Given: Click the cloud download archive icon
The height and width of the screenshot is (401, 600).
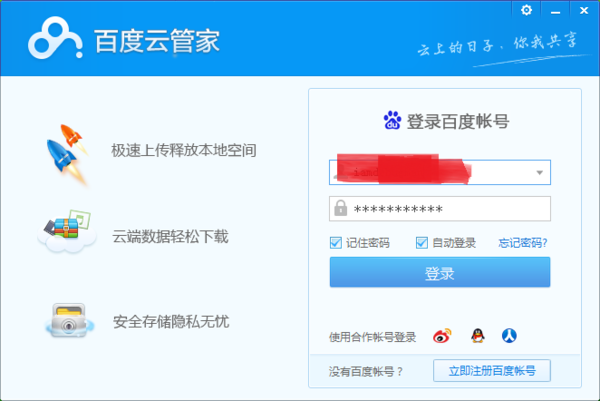Looking at the screenshot, I should click(67, 232).
